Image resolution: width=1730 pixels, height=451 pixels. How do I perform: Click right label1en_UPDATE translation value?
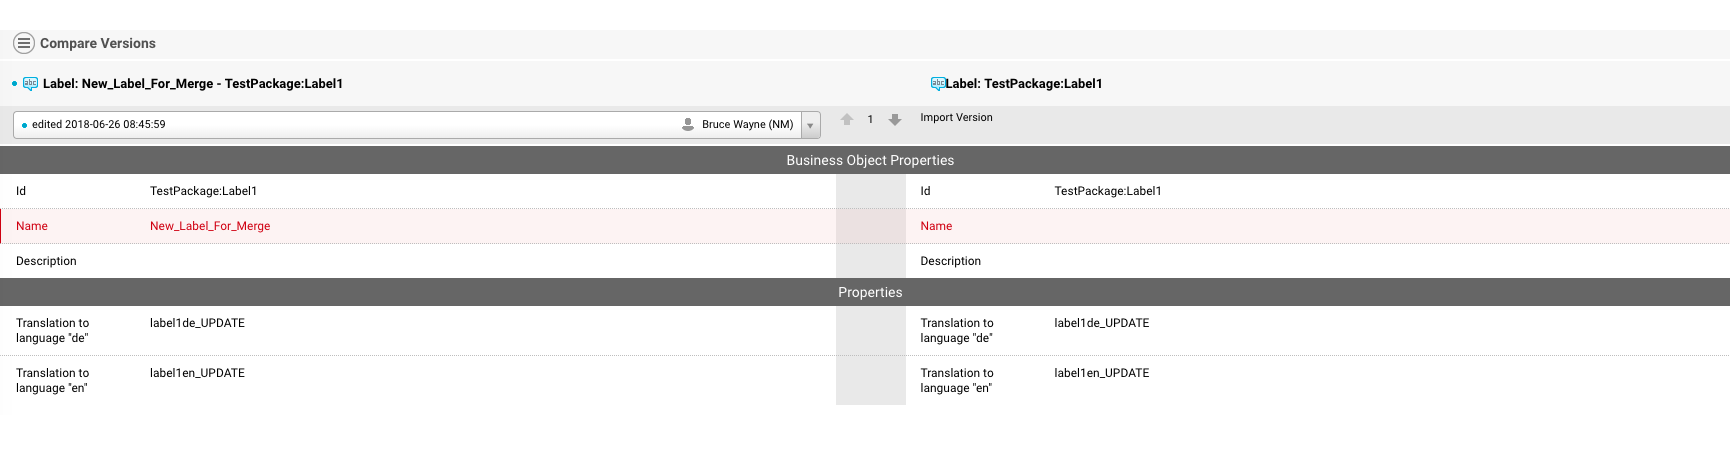tap(1101, 373)
